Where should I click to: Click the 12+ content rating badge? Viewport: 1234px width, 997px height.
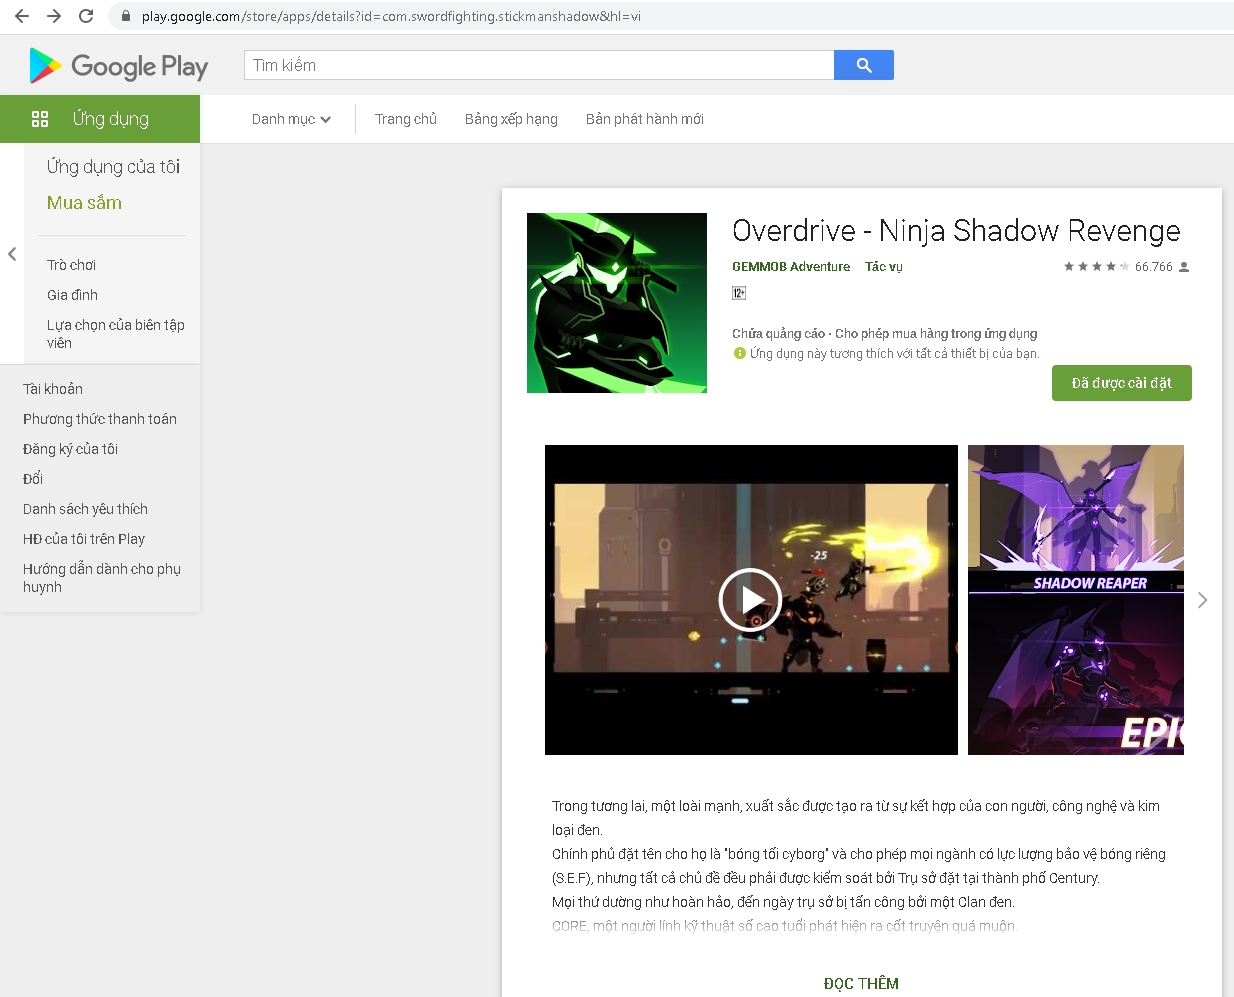(739, 293)
